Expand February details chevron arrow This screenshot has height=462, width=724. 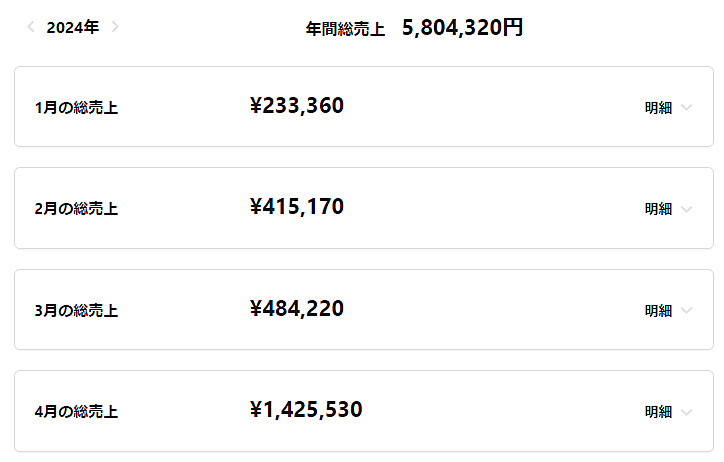686,209
